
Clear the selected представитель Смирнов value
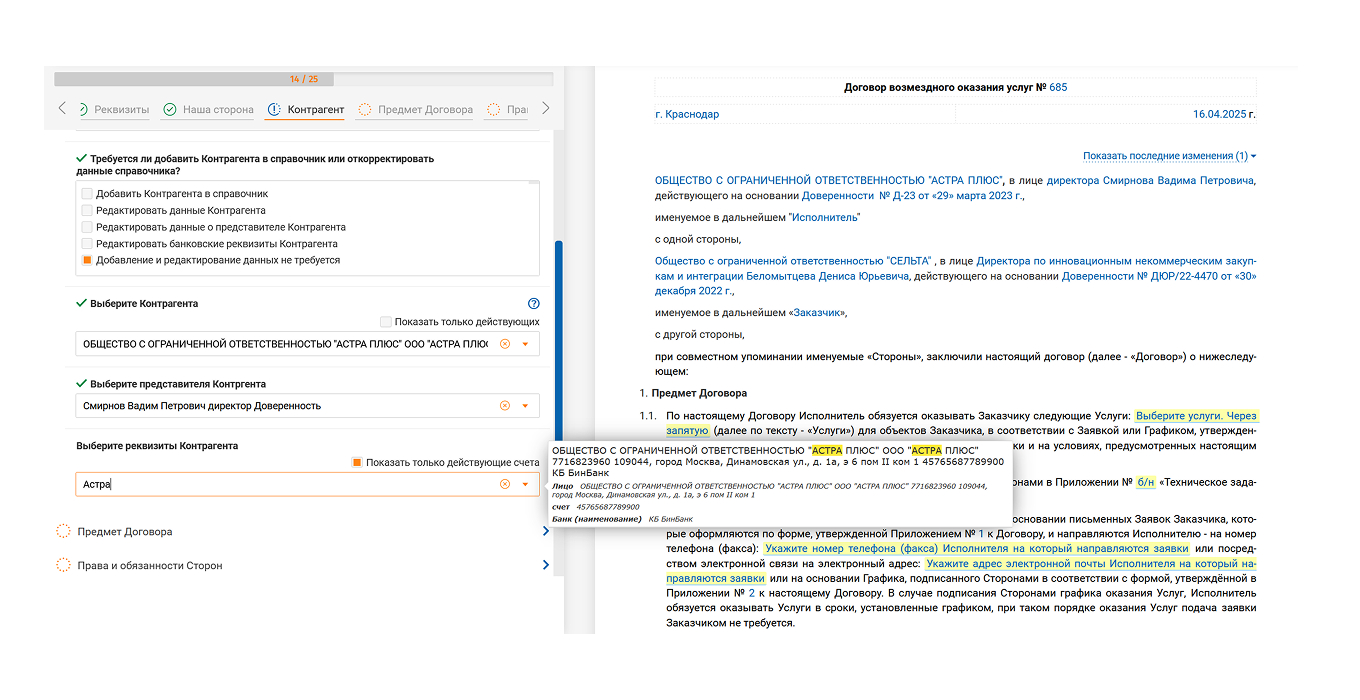[x=505, y=406]
